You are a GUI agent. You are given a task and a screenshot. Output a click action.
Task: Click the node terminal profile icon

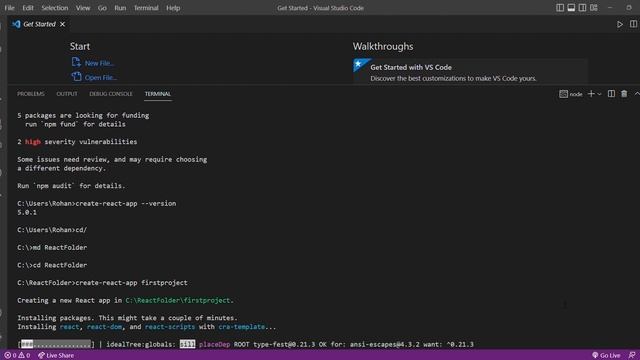[x=563, y=94]
